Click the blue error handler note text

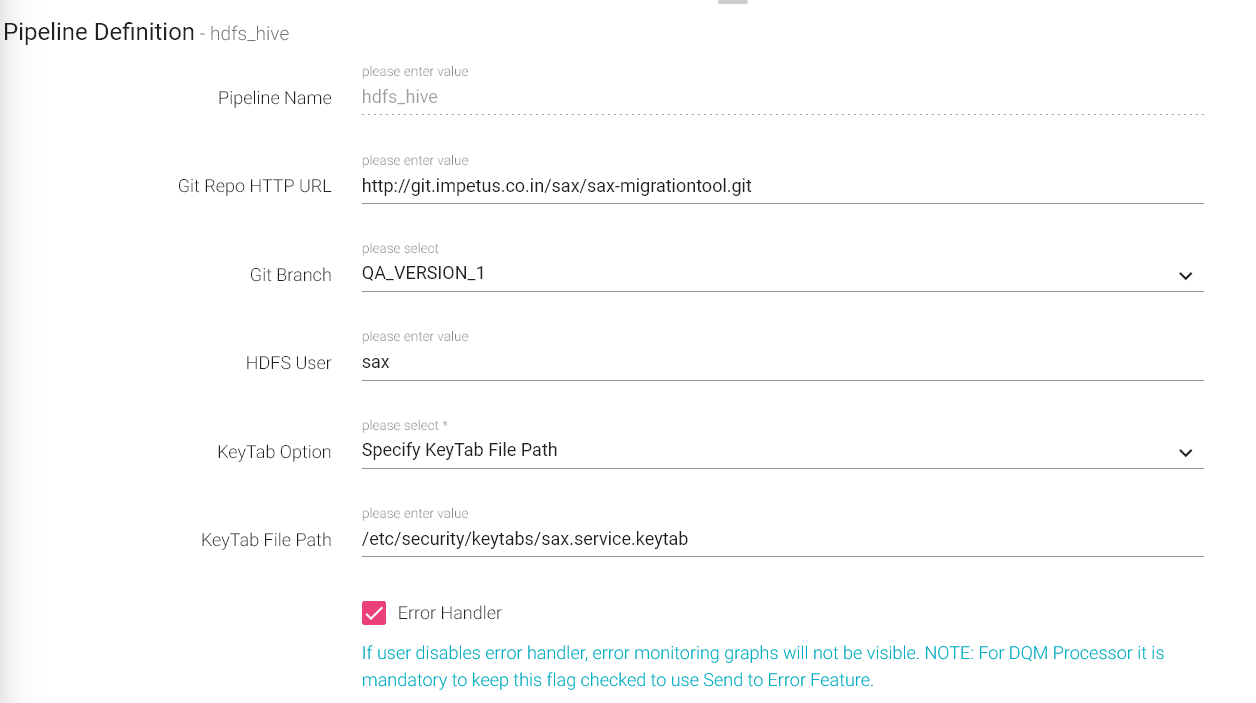point(762,666)
